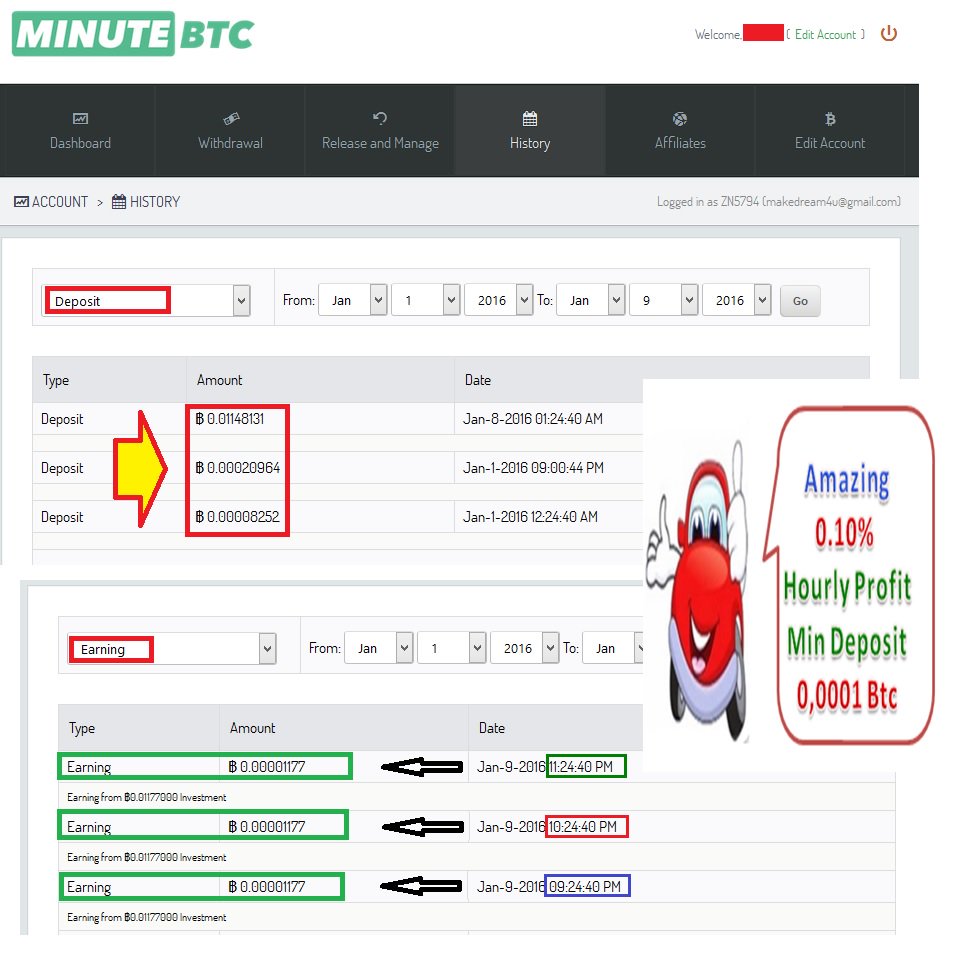Open the Deposit type dropdown

tap(146, 301)
